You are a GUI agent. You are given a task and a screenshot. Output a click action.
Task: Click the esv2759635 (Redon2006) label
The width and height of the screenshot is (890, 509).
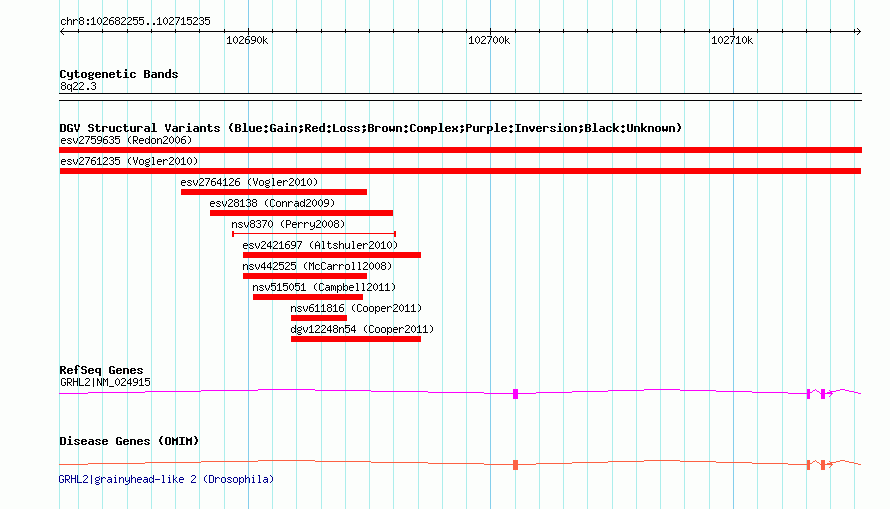[126, 140]
